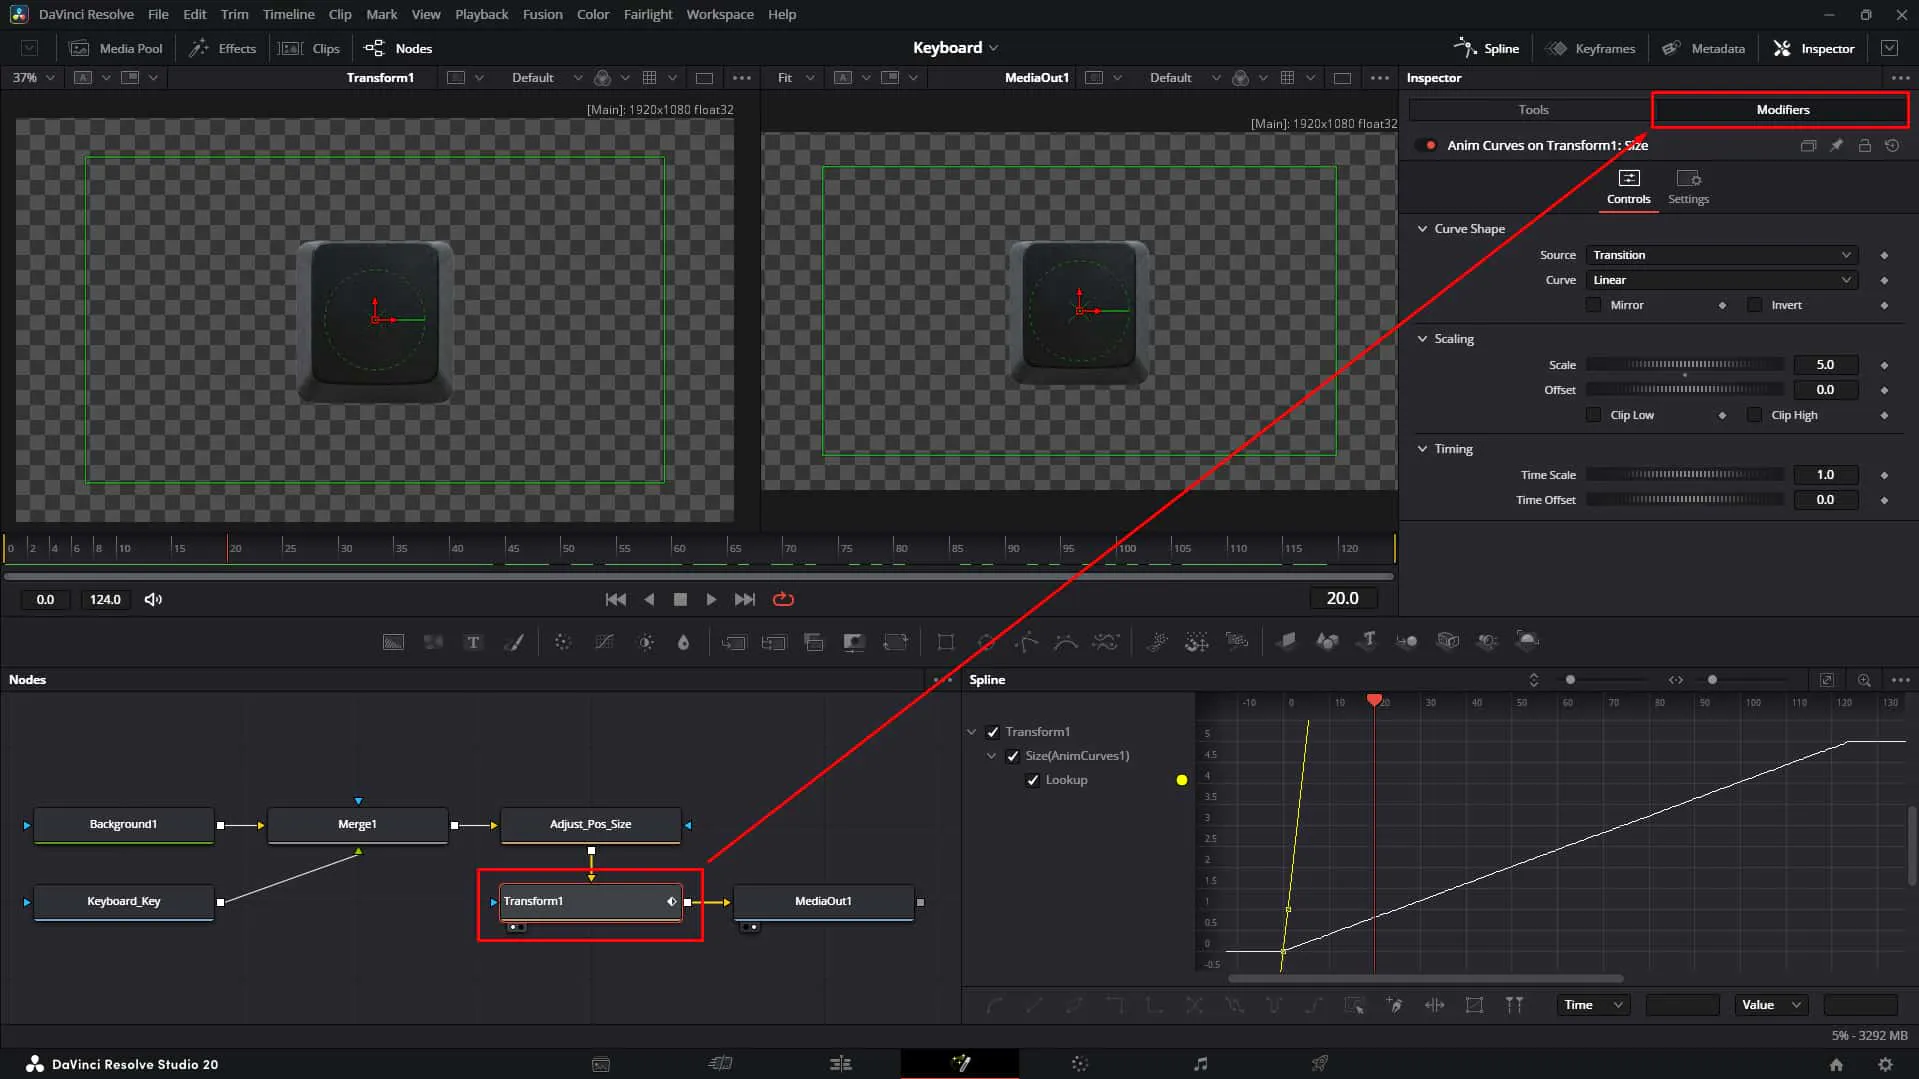Add a Text 3D tool
The height and width of the screenshot is (1079, 1919).
click(x=1368, y=641)
